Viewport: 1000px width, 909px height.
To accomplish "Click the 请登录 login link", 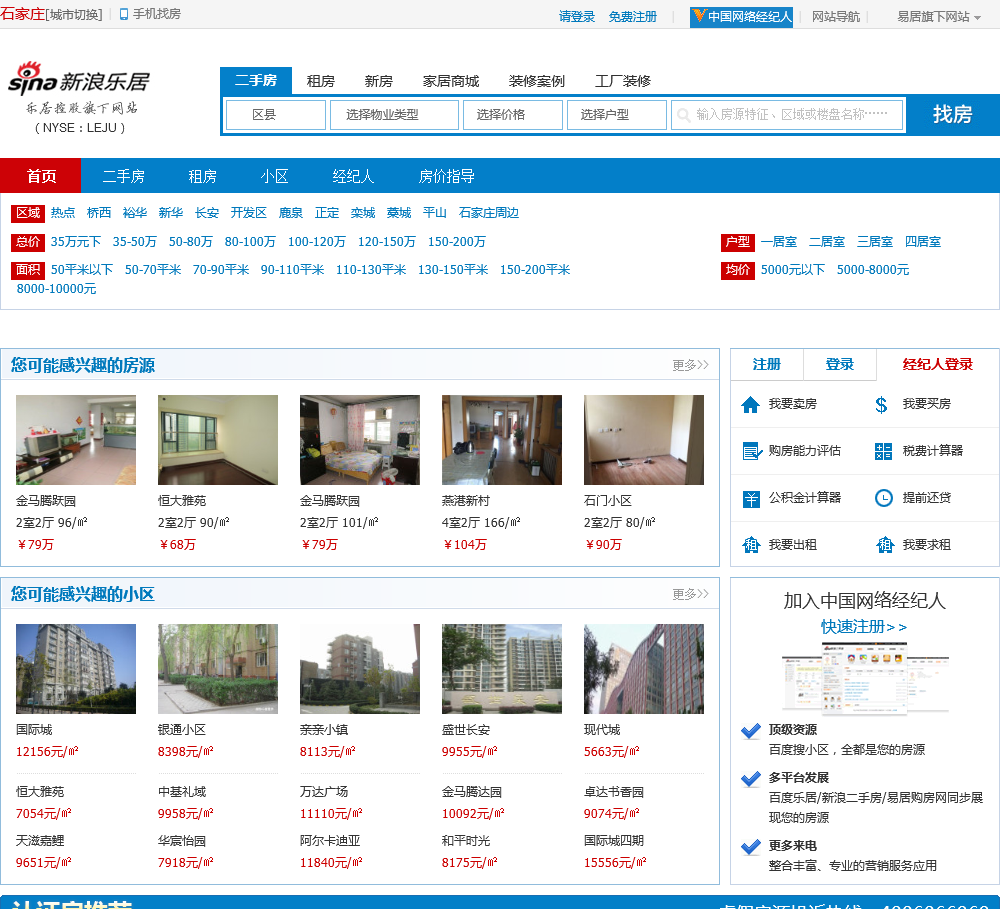I will point(577,17).
